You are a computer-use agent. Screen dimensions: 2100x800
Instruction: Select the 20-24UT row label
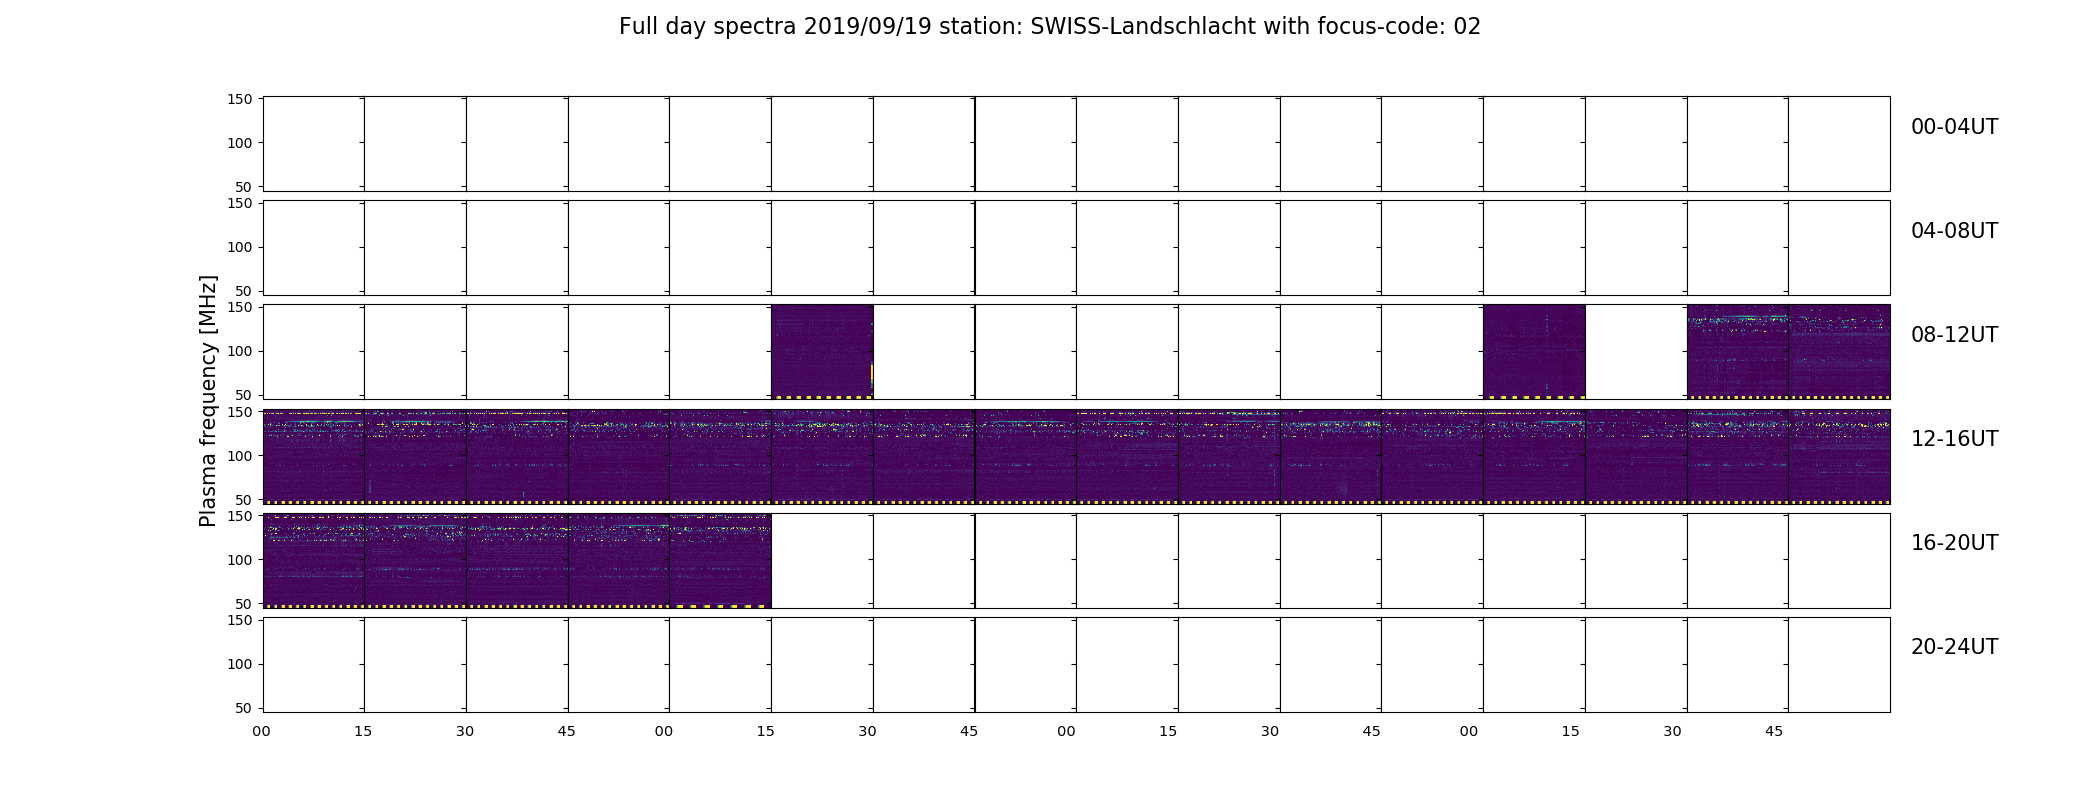pyautogui.click(x=1954, y=647)
